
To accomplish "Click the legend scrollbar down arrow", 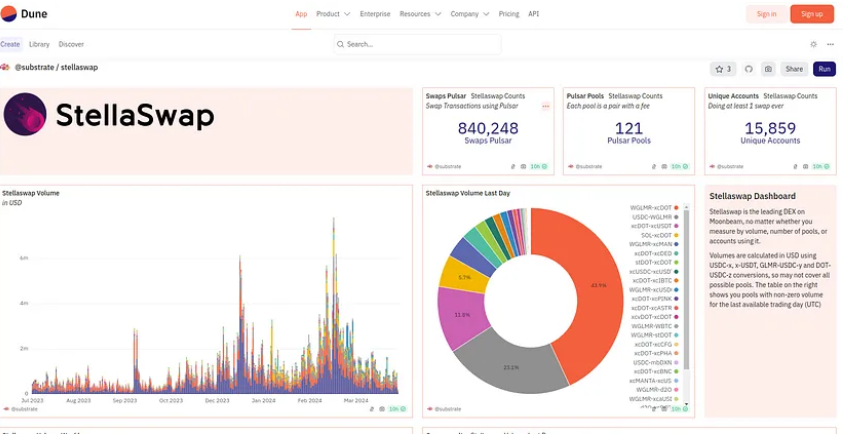I will [x=686, y=404].
